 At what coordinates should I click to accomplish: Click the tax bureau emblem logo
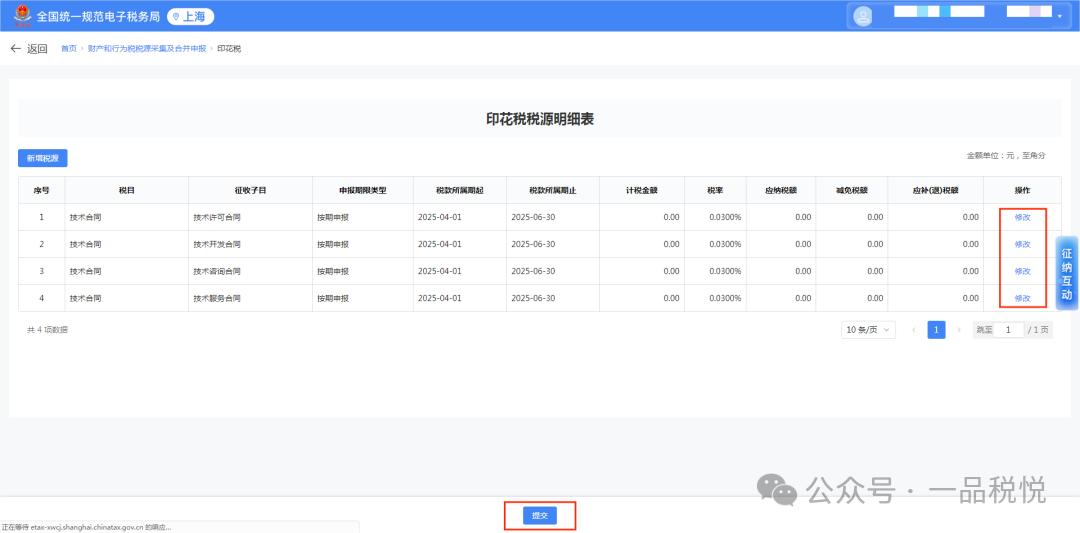click(x=19, y=16)
